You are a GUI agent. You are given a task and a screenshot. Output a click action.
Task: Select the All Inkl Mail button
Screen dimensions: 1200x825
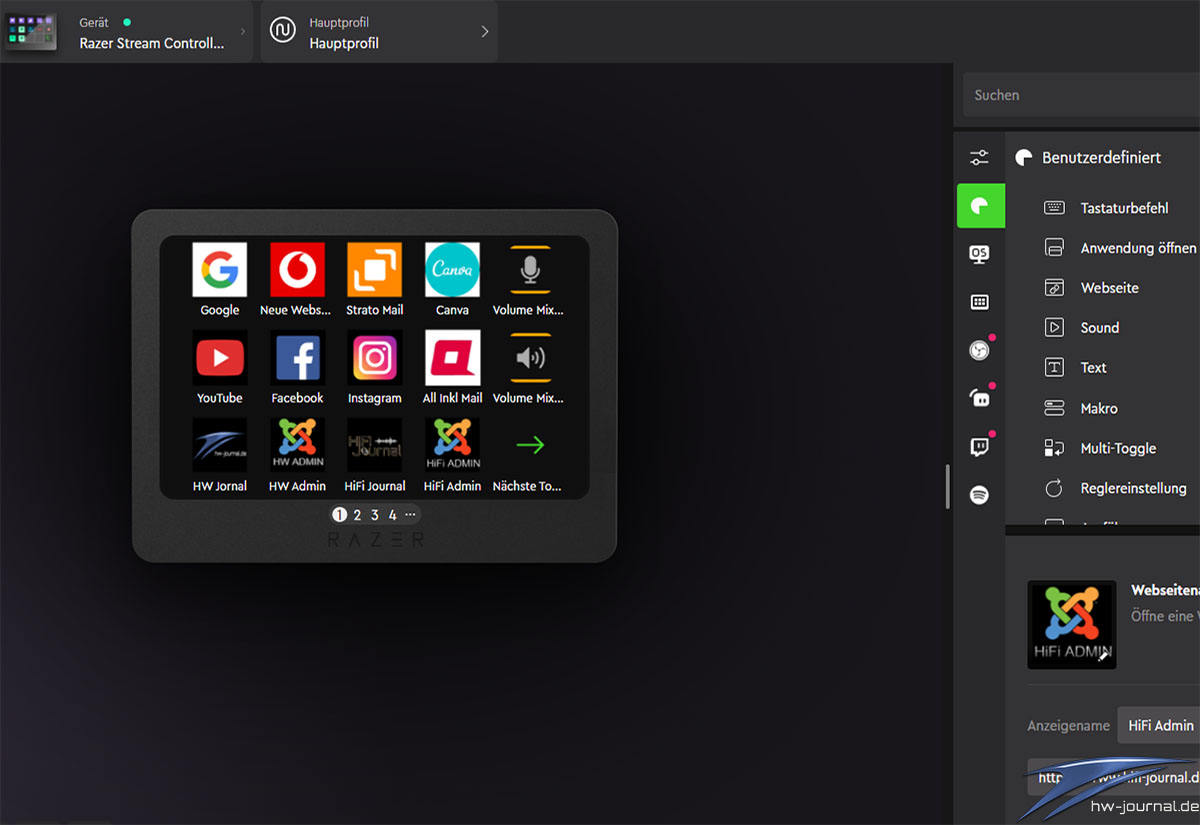452,358
